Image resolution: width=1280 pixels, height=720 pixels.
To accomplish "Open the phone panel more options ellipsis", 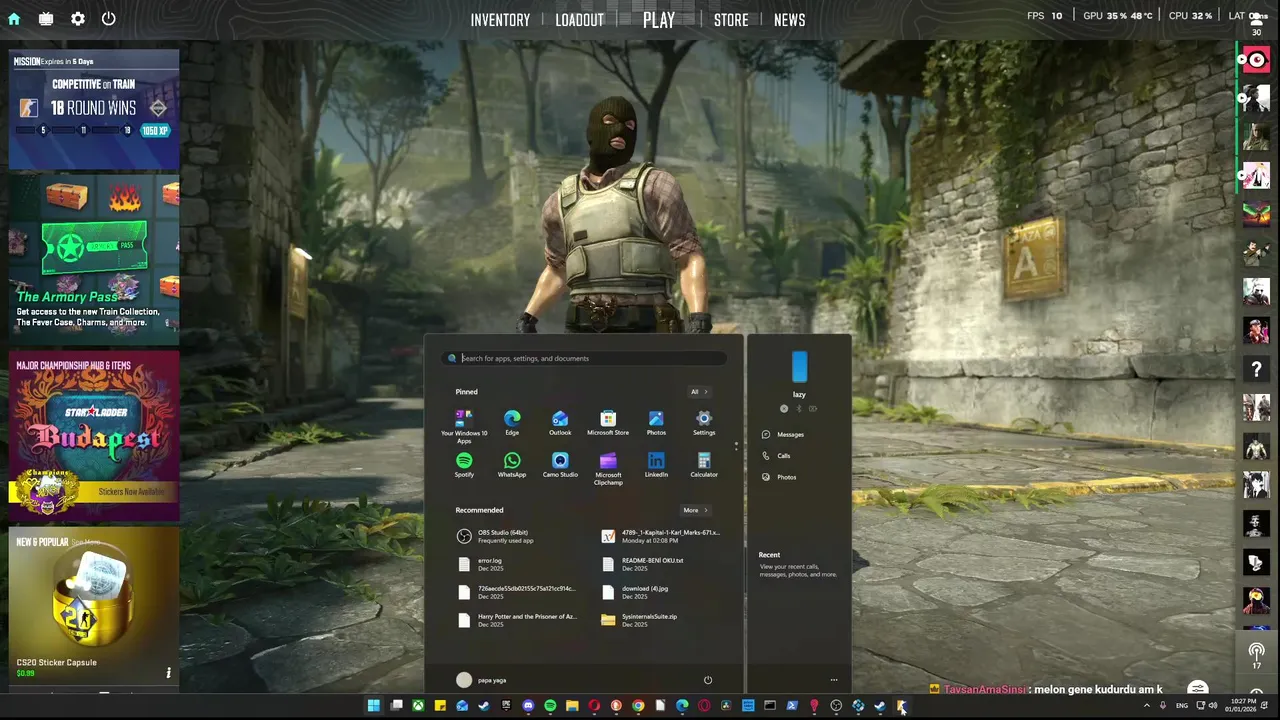I will pos(833,680).
